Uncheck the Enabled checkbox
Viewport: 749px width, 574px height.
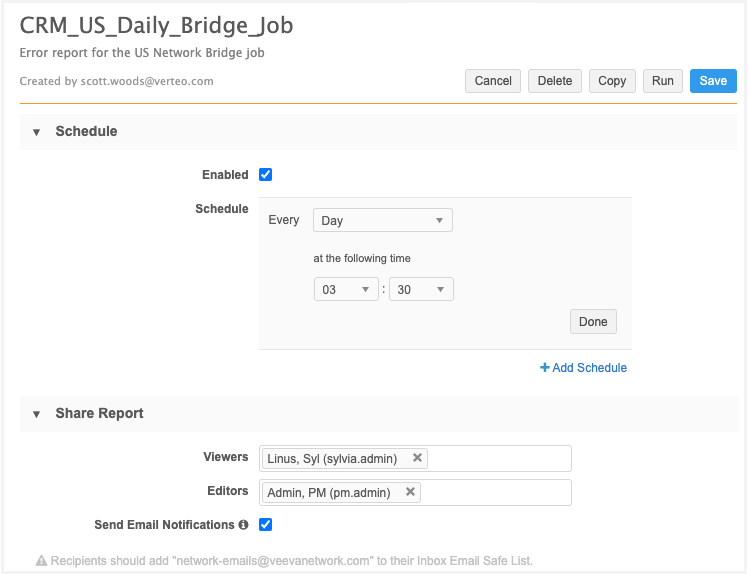point(265,175)
